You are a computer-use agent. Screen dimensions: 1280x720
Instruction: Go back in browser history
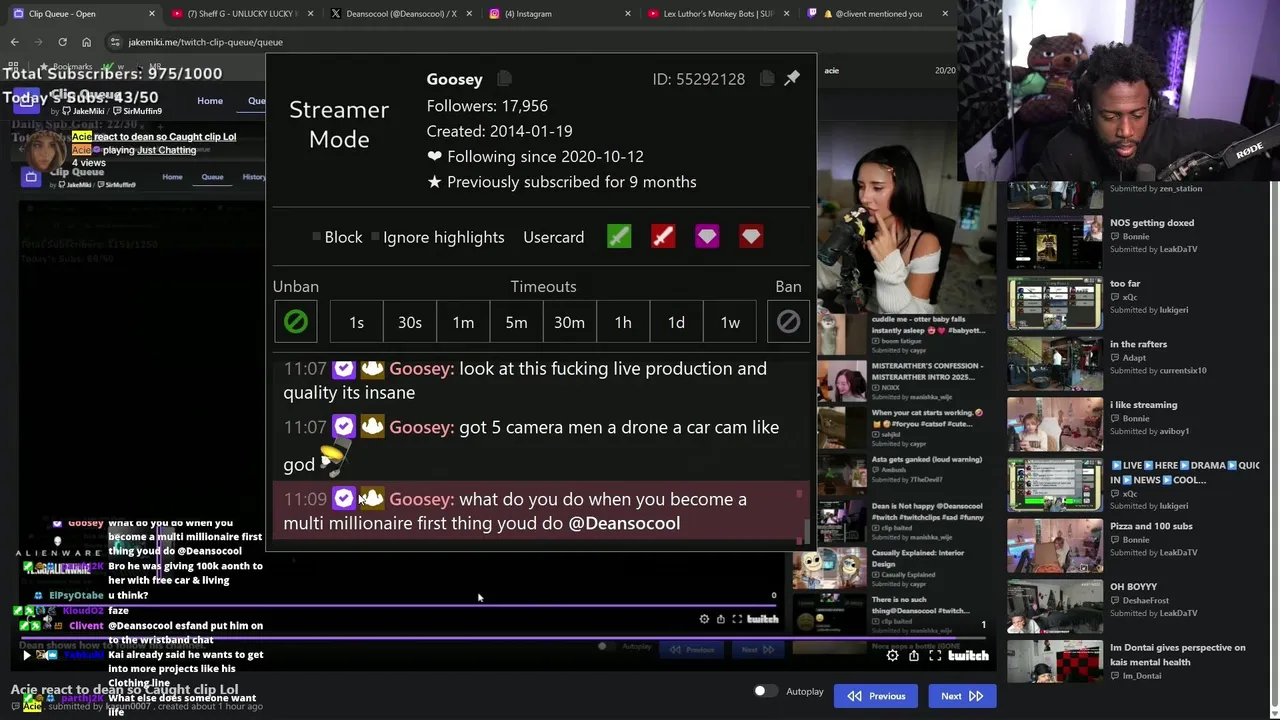tap(14, 42)
